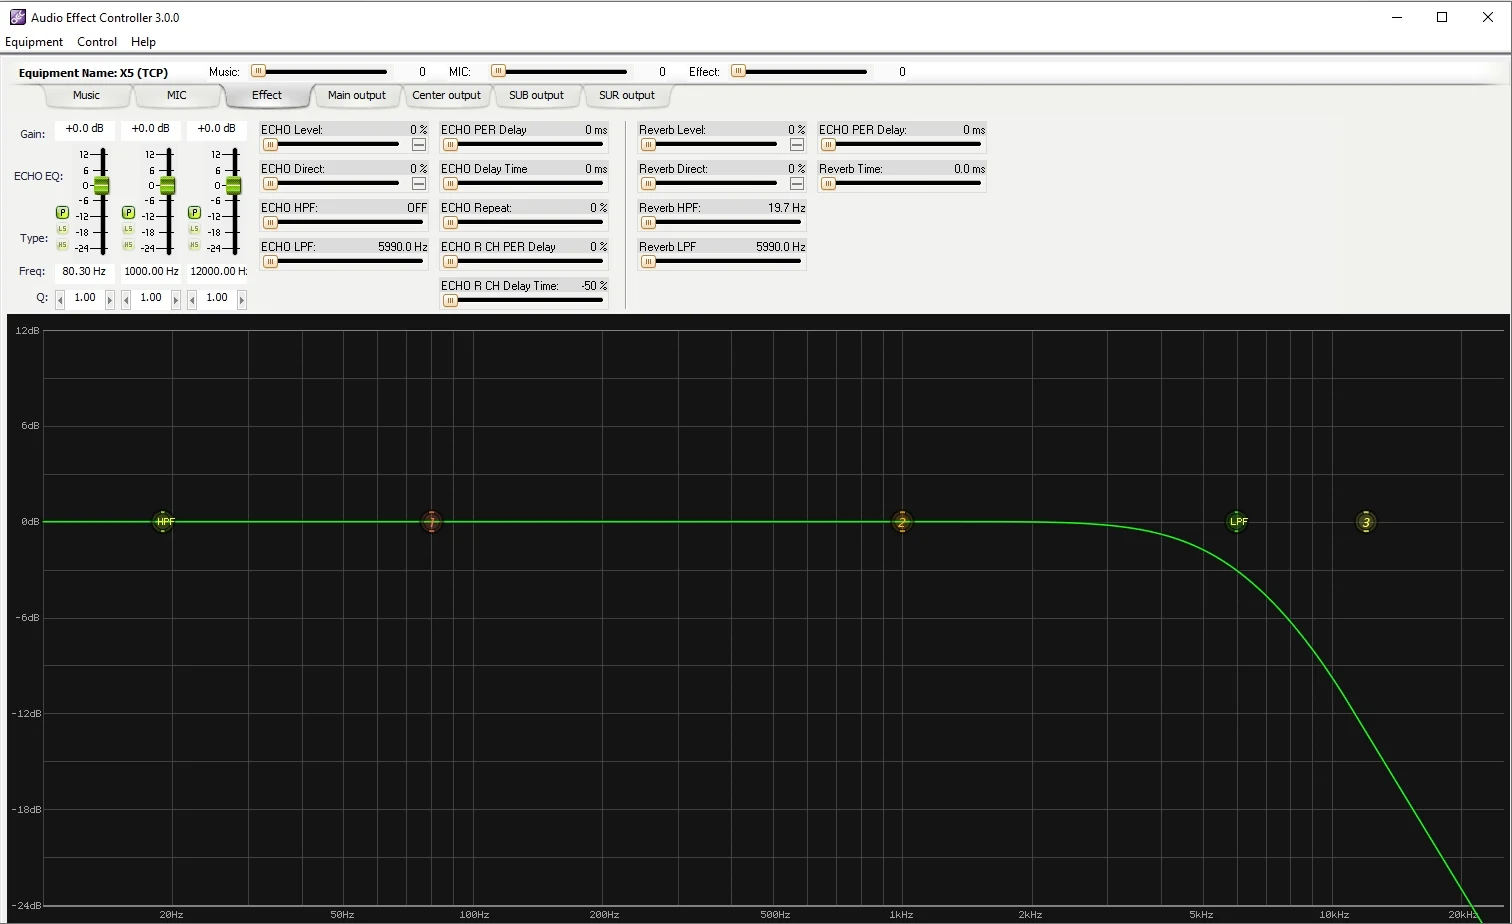This screenshot has height=924, width=1512.
Task: Select high shelf HS for the 12000.00 Hz band
Action: pos(194,246)
